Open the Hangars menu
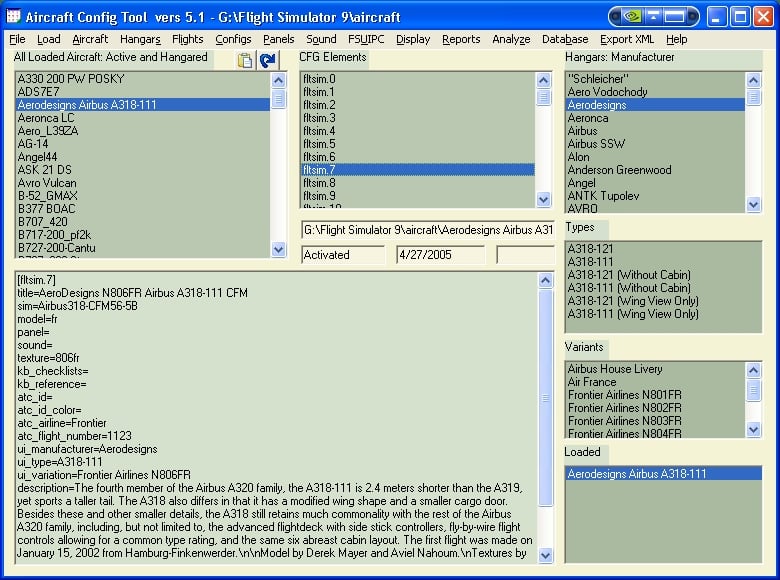 pos(140,39)
